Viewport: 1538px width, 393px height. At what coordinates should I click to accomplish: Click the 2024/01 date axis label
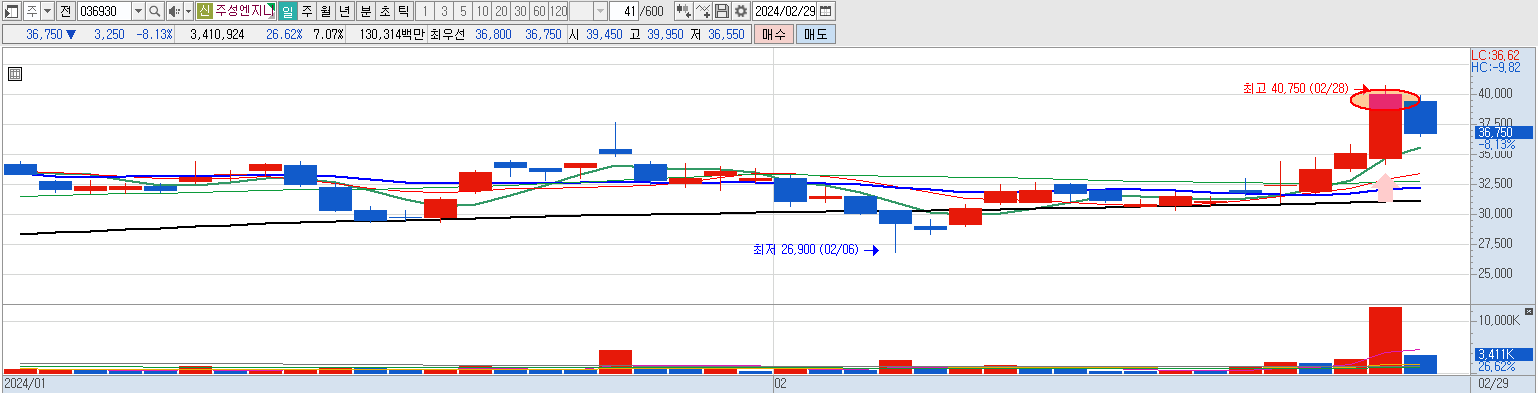[25, 383]
